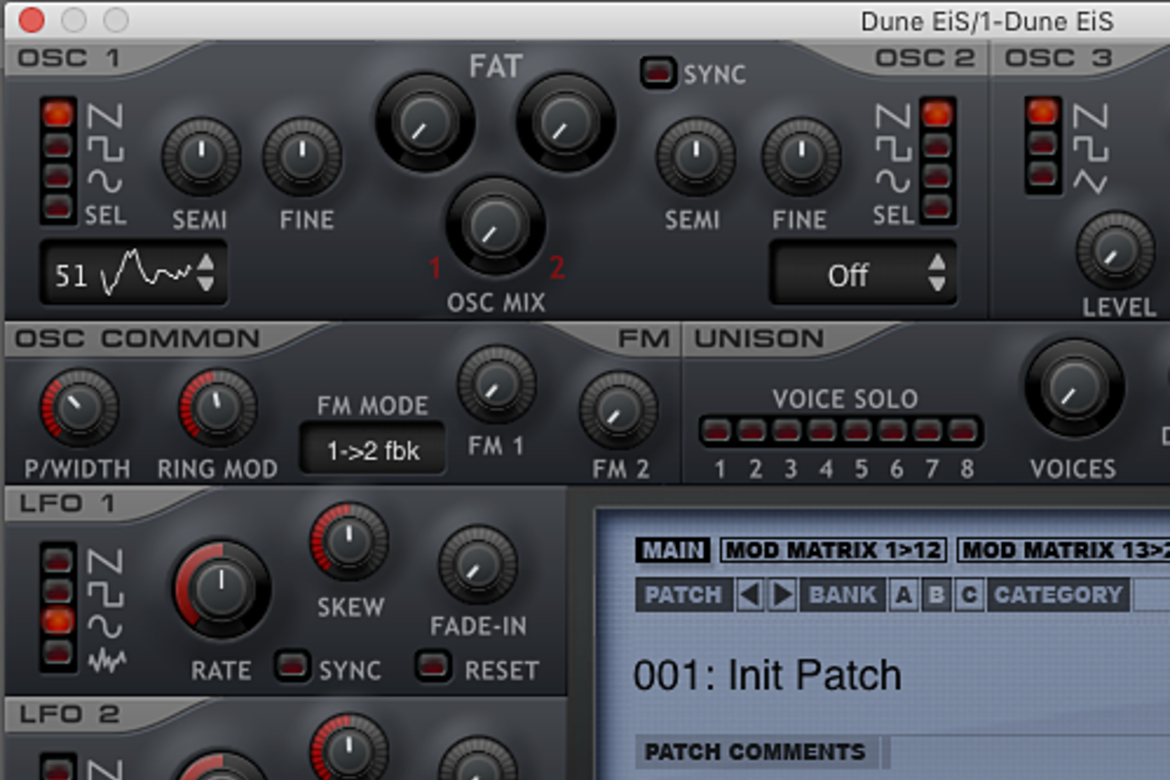The width and height of the screenshot is (1170, 780).
Task: Select LFO 1 sawtooth waveform LED
Action: pos(58,559)
